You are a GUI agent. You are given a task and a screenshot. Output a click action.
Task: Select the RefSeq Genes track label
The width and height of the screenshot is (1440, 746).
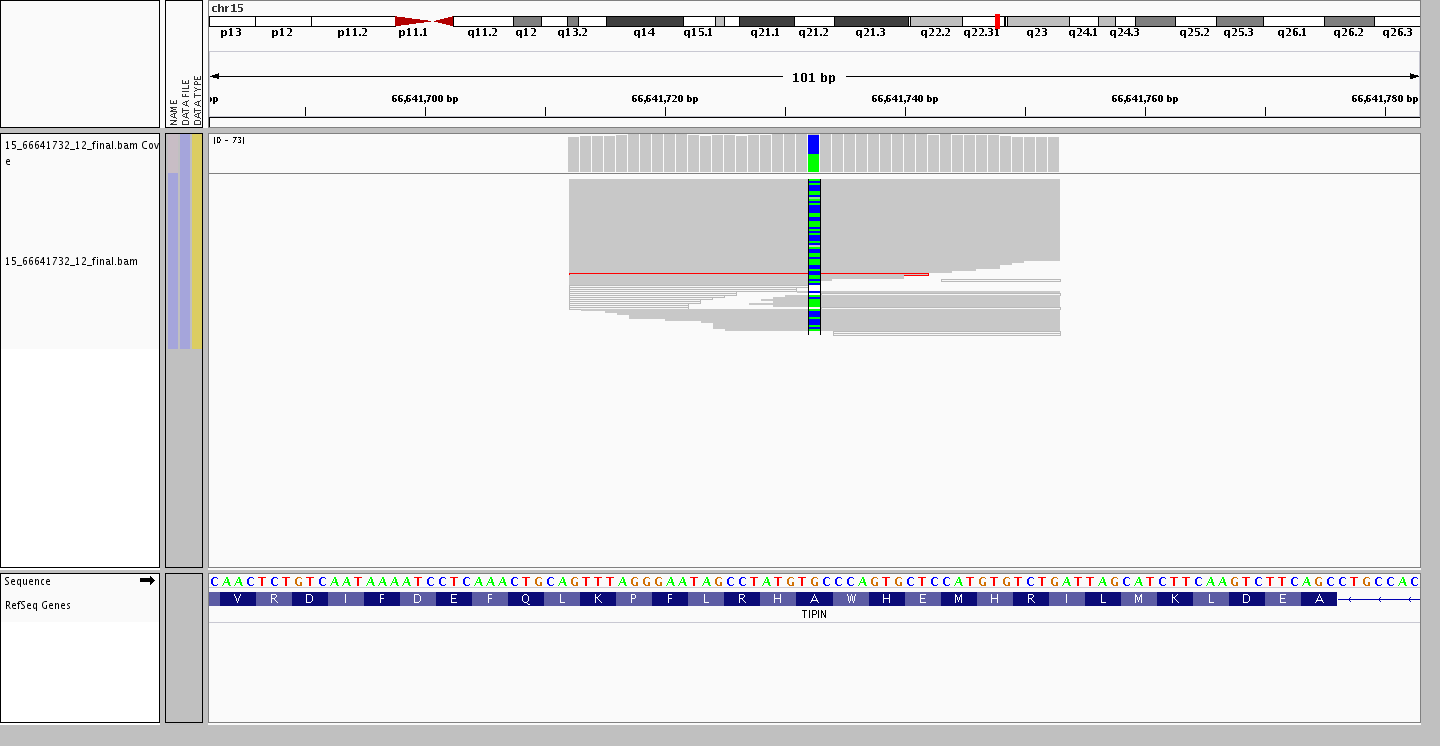(x=37, y=605)
